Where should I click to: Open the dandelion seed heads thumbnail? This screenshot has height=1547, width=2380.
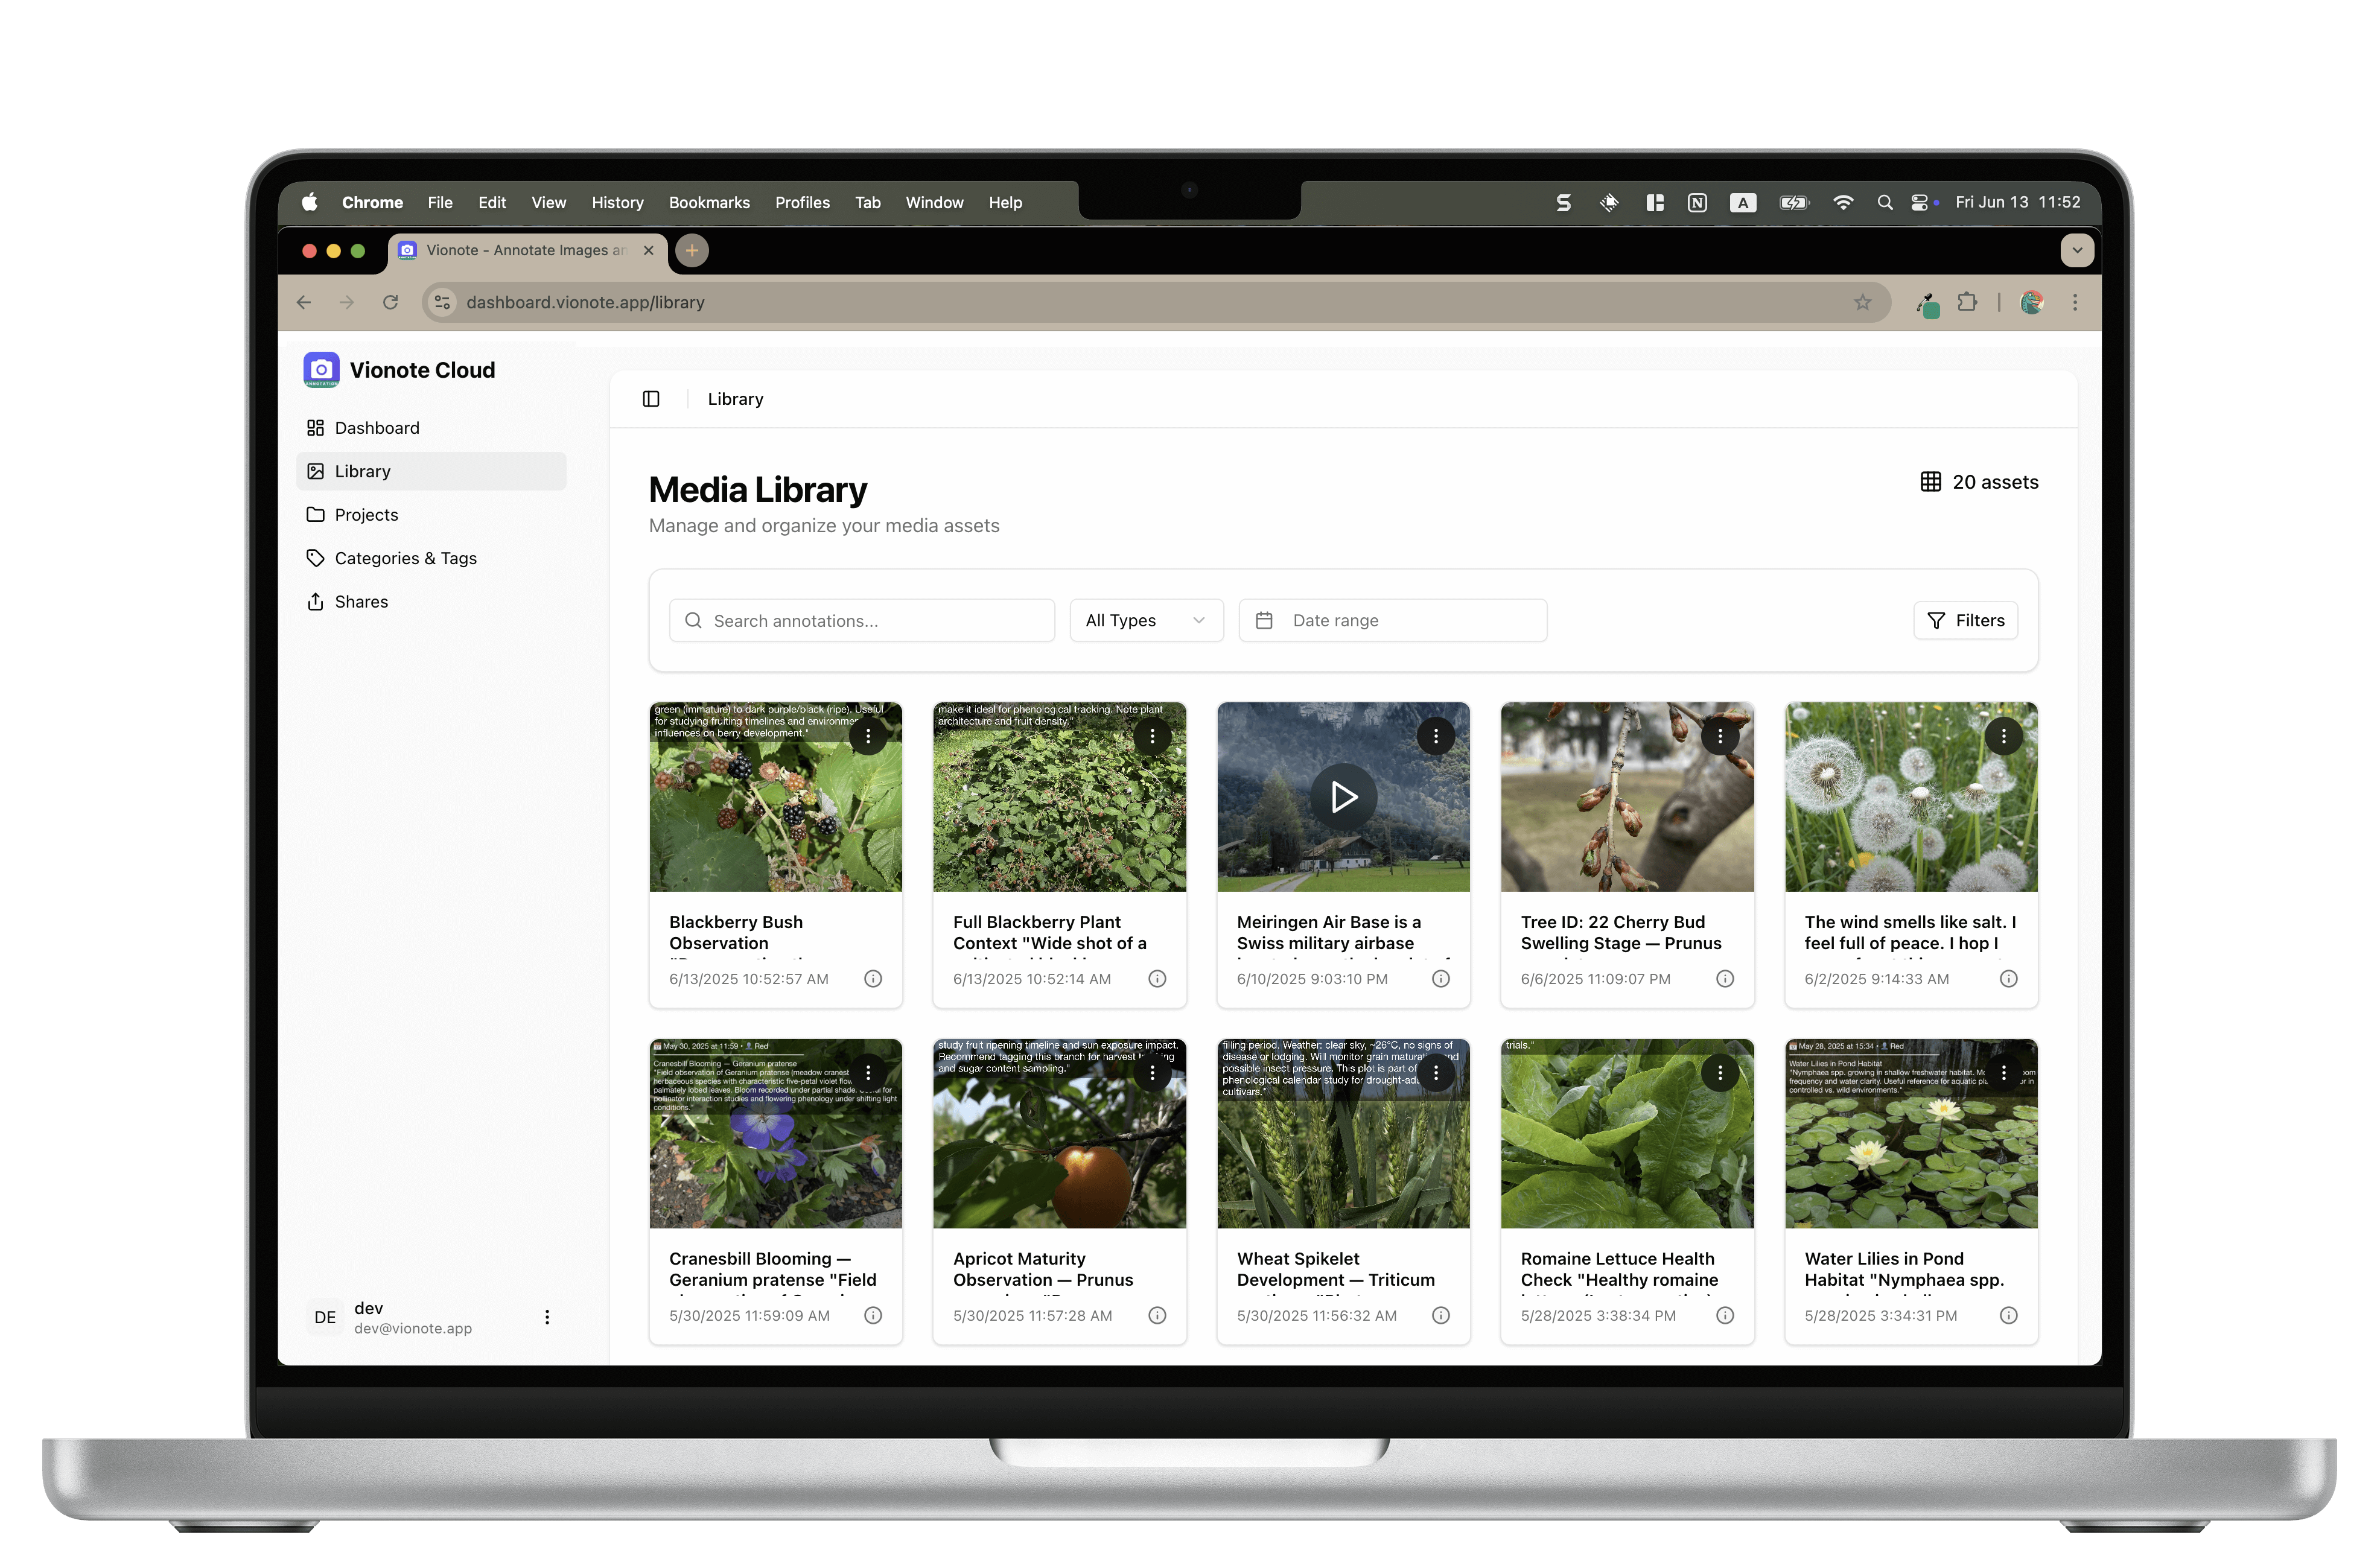point(1911,797)
